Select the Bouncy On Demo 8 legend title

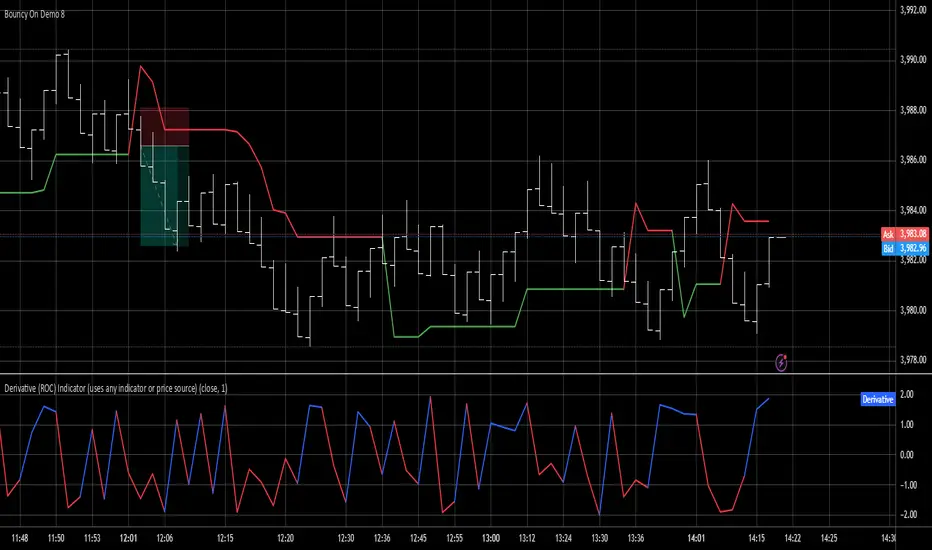coord(34,14)
